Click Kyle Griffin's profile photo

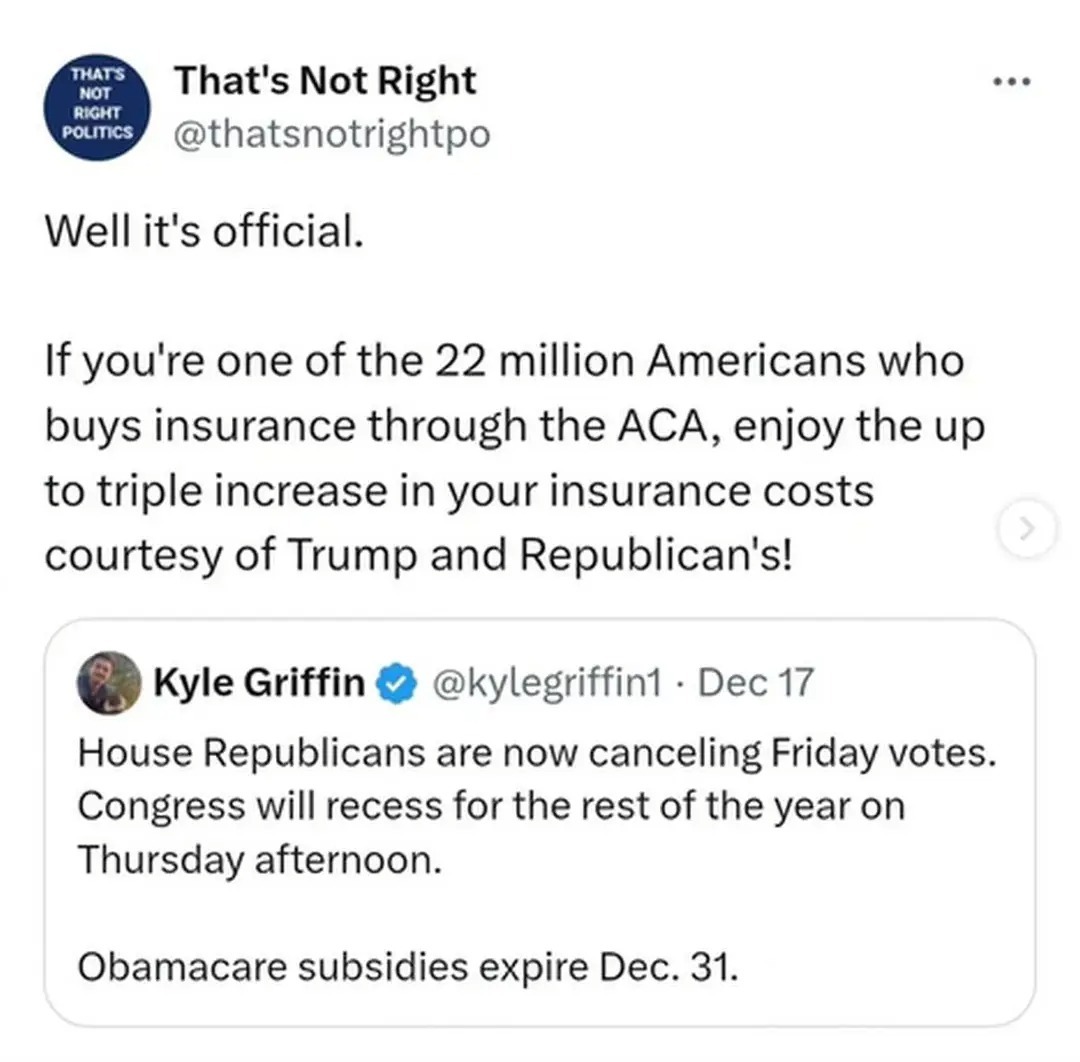[108, 685]
